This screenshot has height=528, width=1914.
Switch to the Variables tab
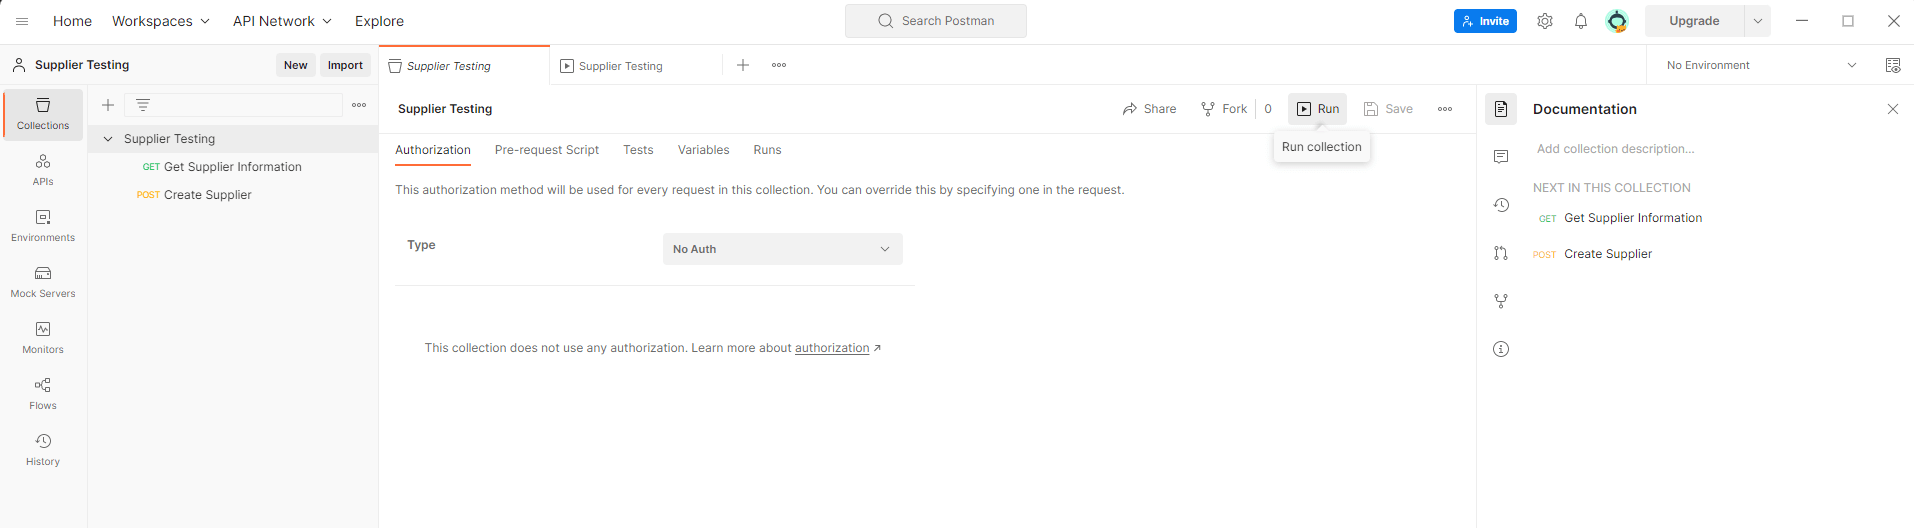[704, 150]
